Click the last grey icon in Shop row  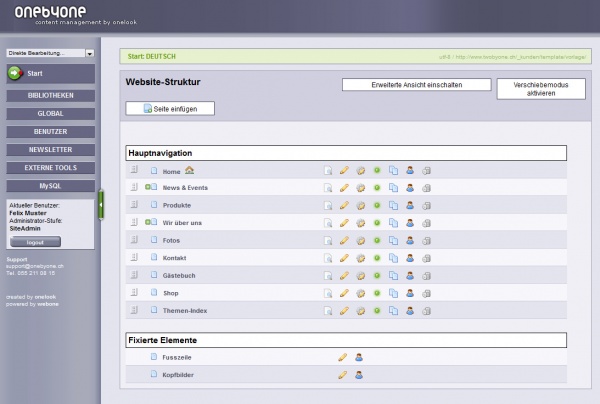coord(426,293)
